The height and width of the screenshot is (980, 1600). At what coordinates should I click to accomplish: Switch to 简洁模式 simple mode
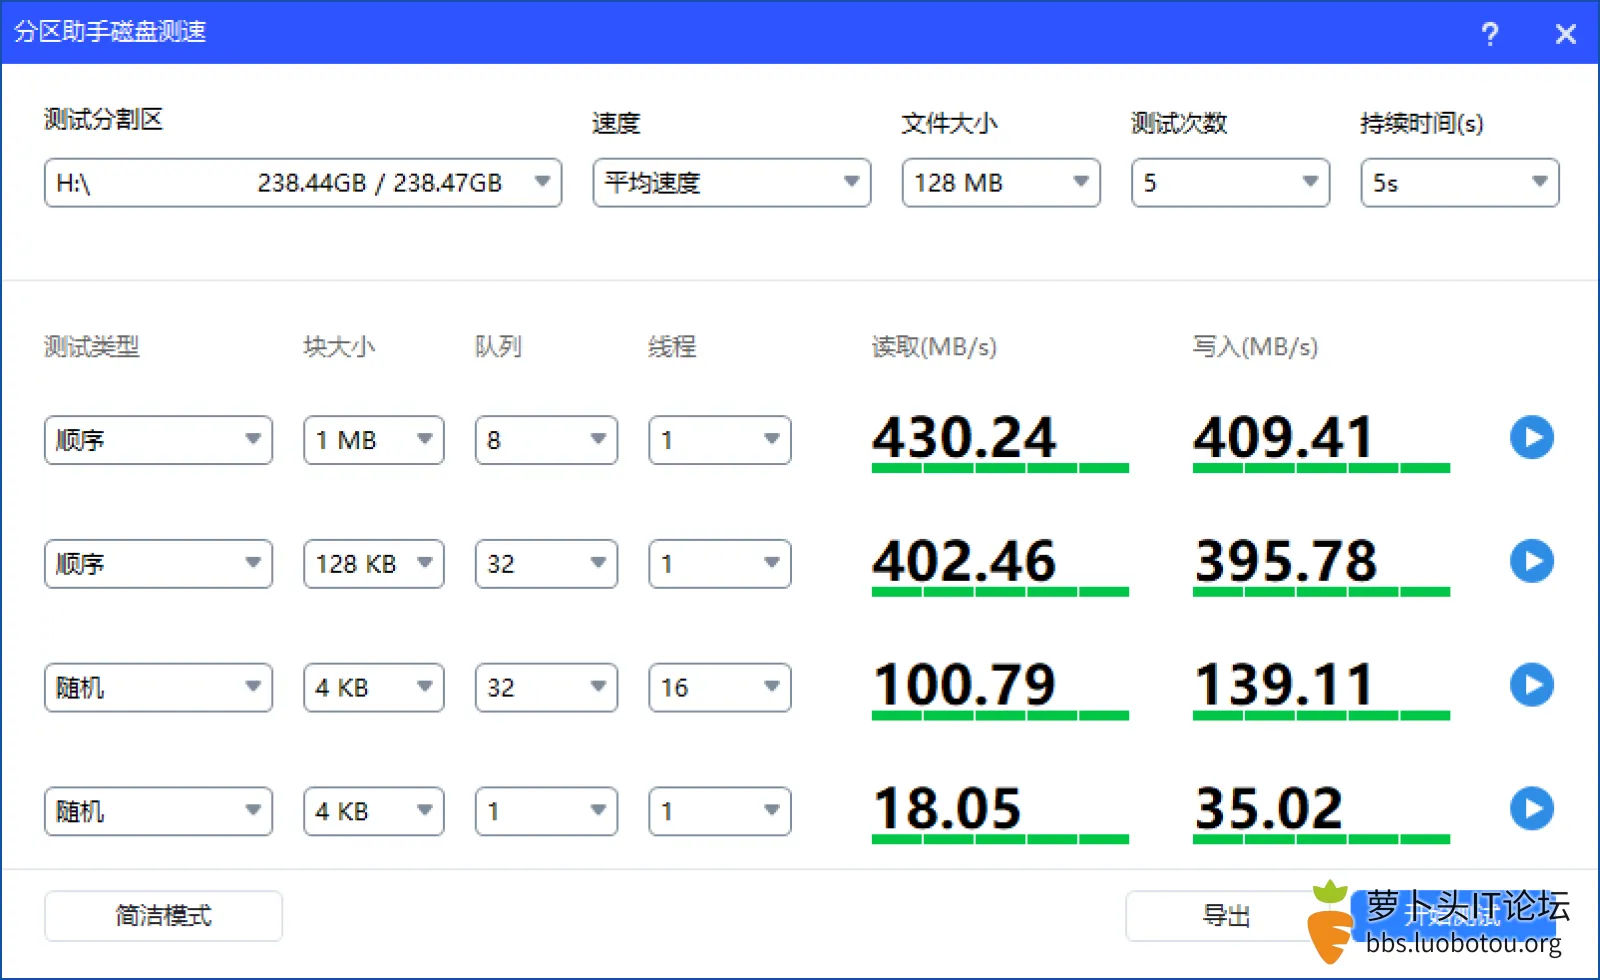163,916
